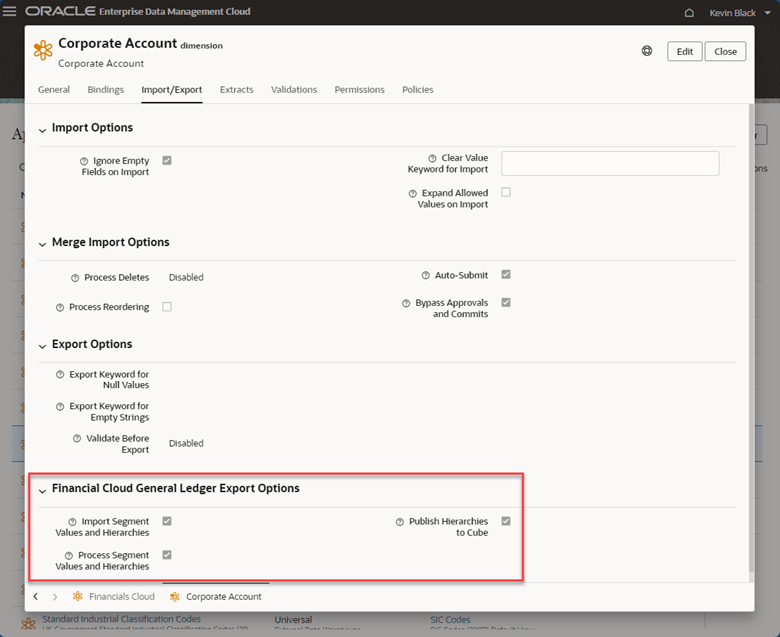Screen dimensions: 780x637
Task: Show help for Export Keyword for Empty Strings
Action: click(60, 407)
